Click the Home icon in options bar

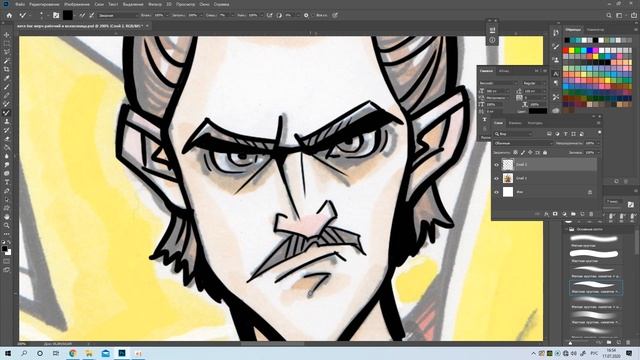[9, 15]
